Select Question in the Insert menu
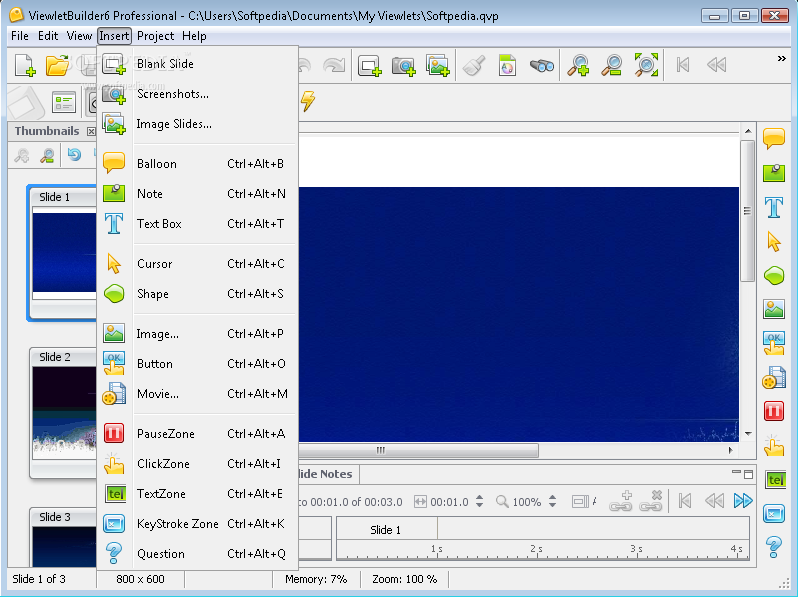This screenshot has height=597, width=798. [x=197, y=554]
